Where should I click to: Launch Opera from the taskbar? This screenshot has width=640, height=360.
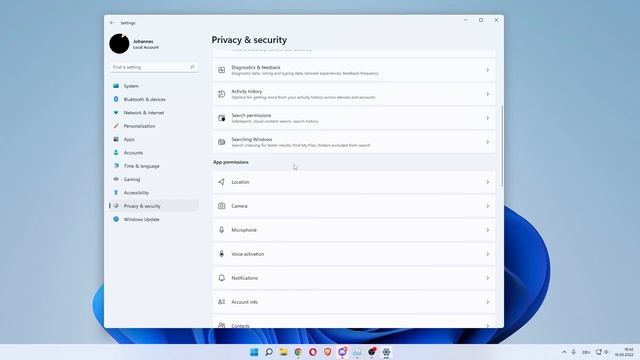[x=313, y=352]
